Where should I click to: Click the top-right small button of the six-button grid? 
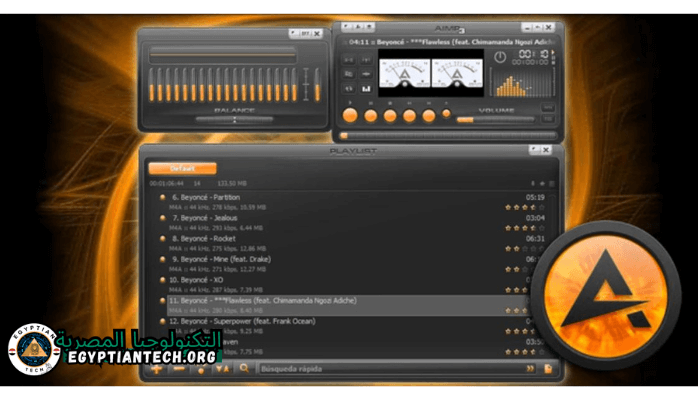(x=366, y=59)
